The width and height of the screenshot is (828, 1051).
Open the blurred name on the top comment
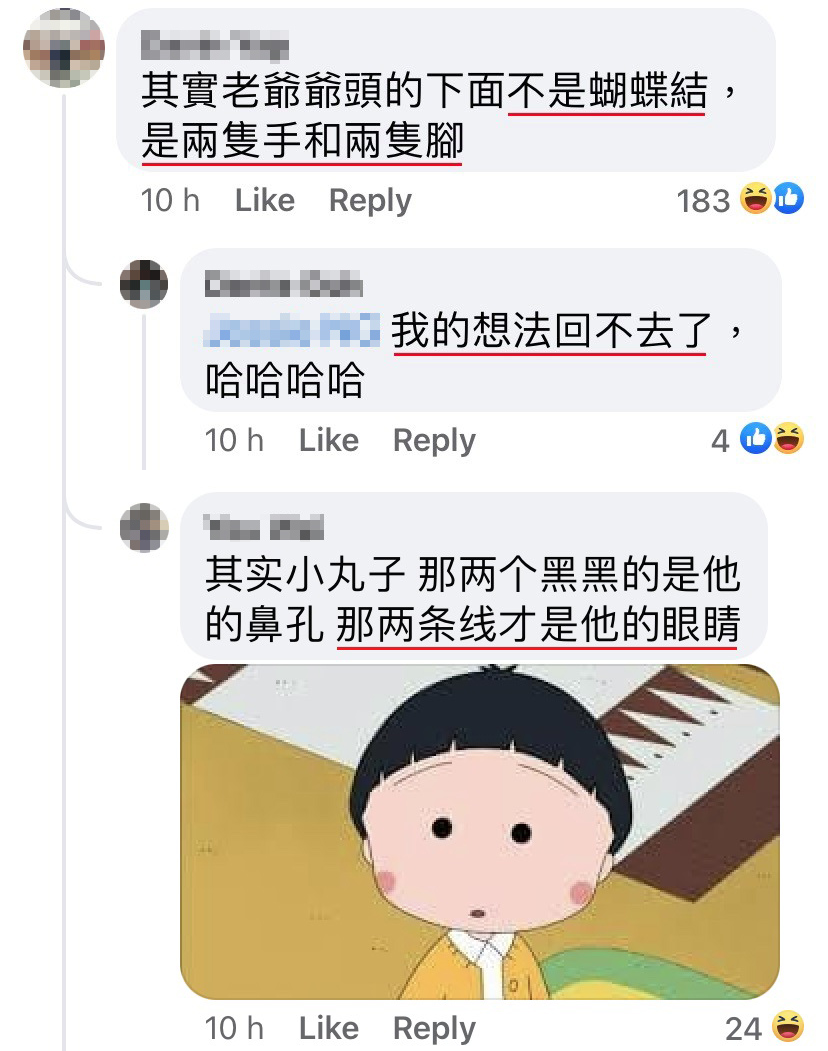coord(215,45)
